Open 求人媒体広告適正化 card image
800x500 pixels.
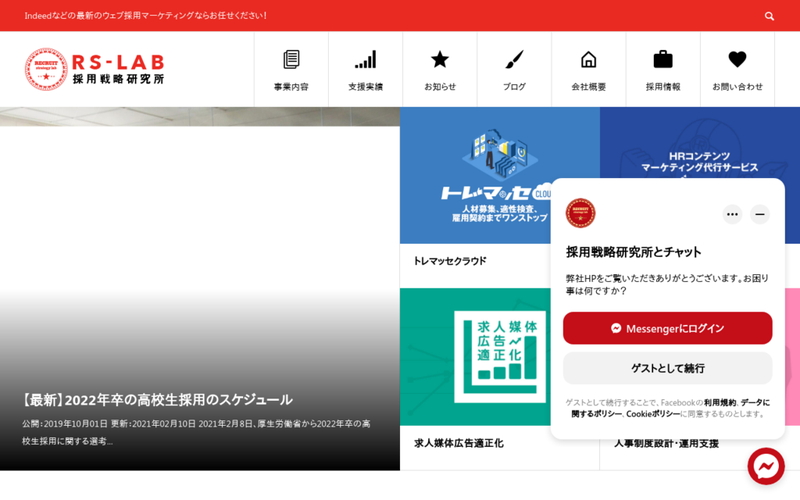click(499, 357)
